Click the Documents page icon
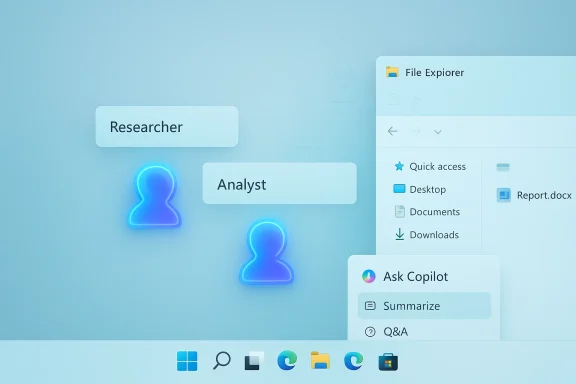The height and width of the screenshot is (384, 576). tap(399, 212)
